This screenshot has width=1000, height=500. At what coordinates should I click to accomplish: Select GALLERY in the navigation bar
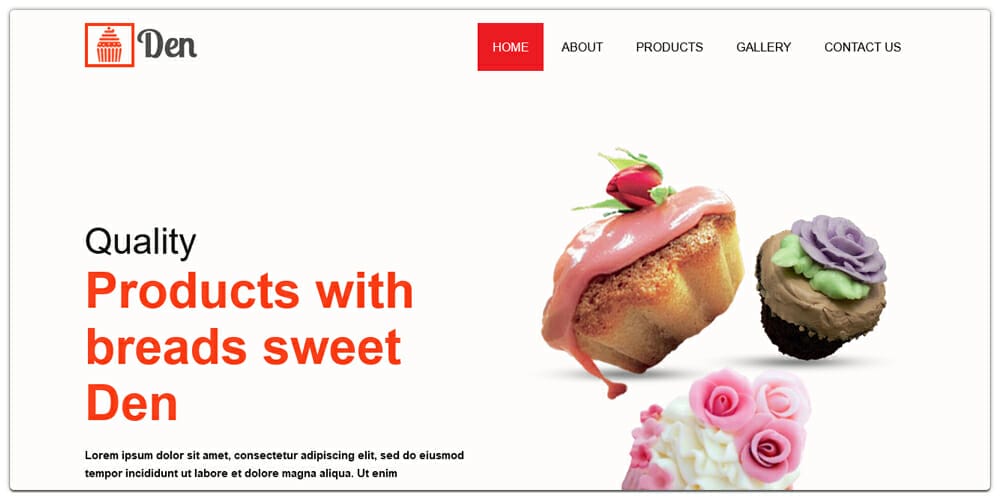tap(763, 47)
